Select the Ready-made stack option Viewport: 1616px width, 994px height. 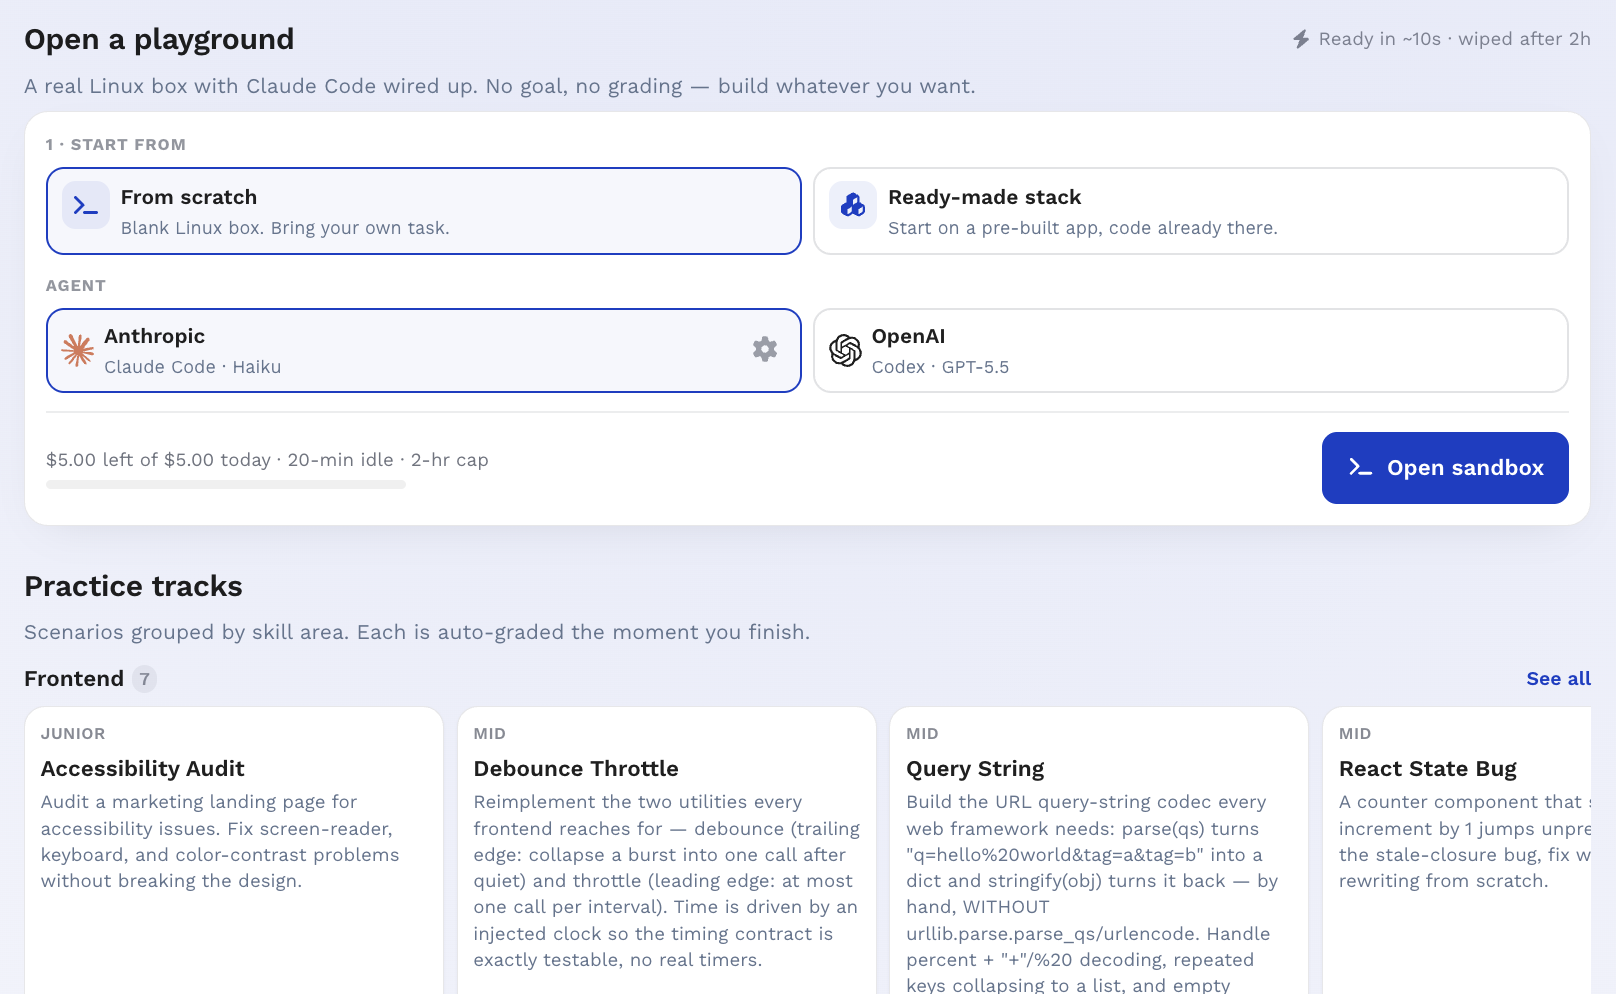click(1191, 211)
